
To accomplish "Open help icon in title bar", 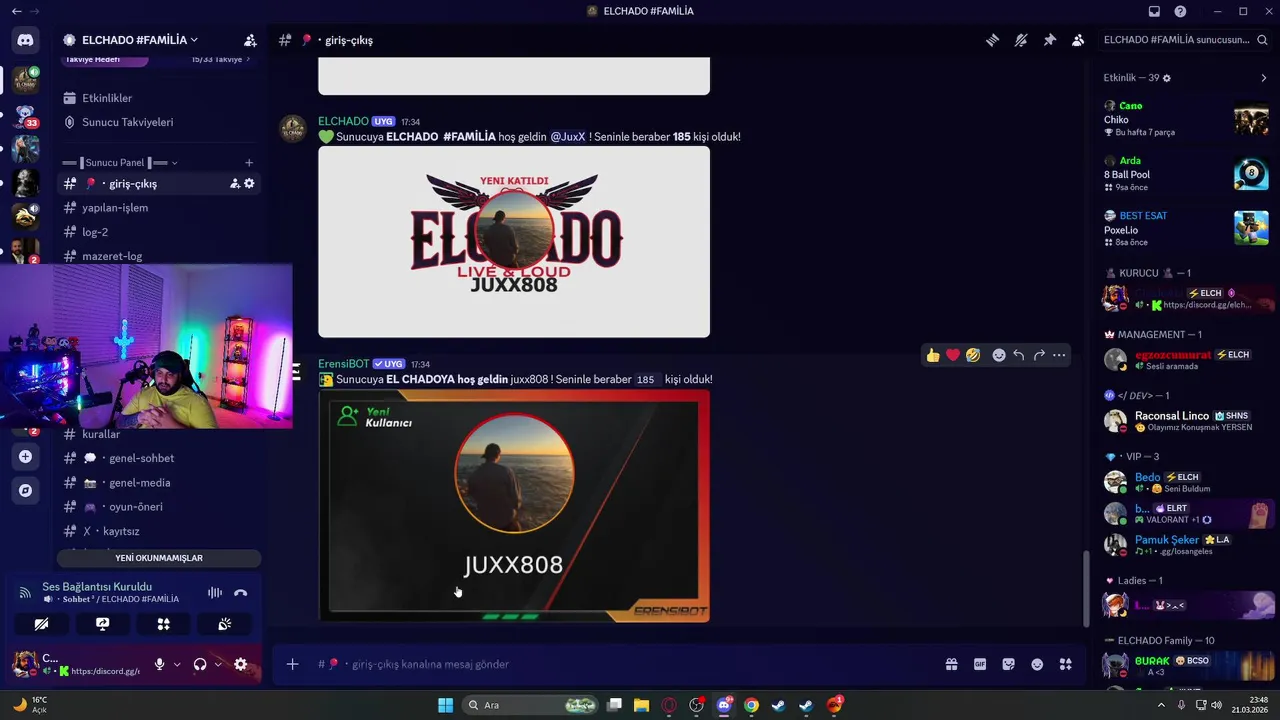I will pyautogui.click(x=1181, y=11).
